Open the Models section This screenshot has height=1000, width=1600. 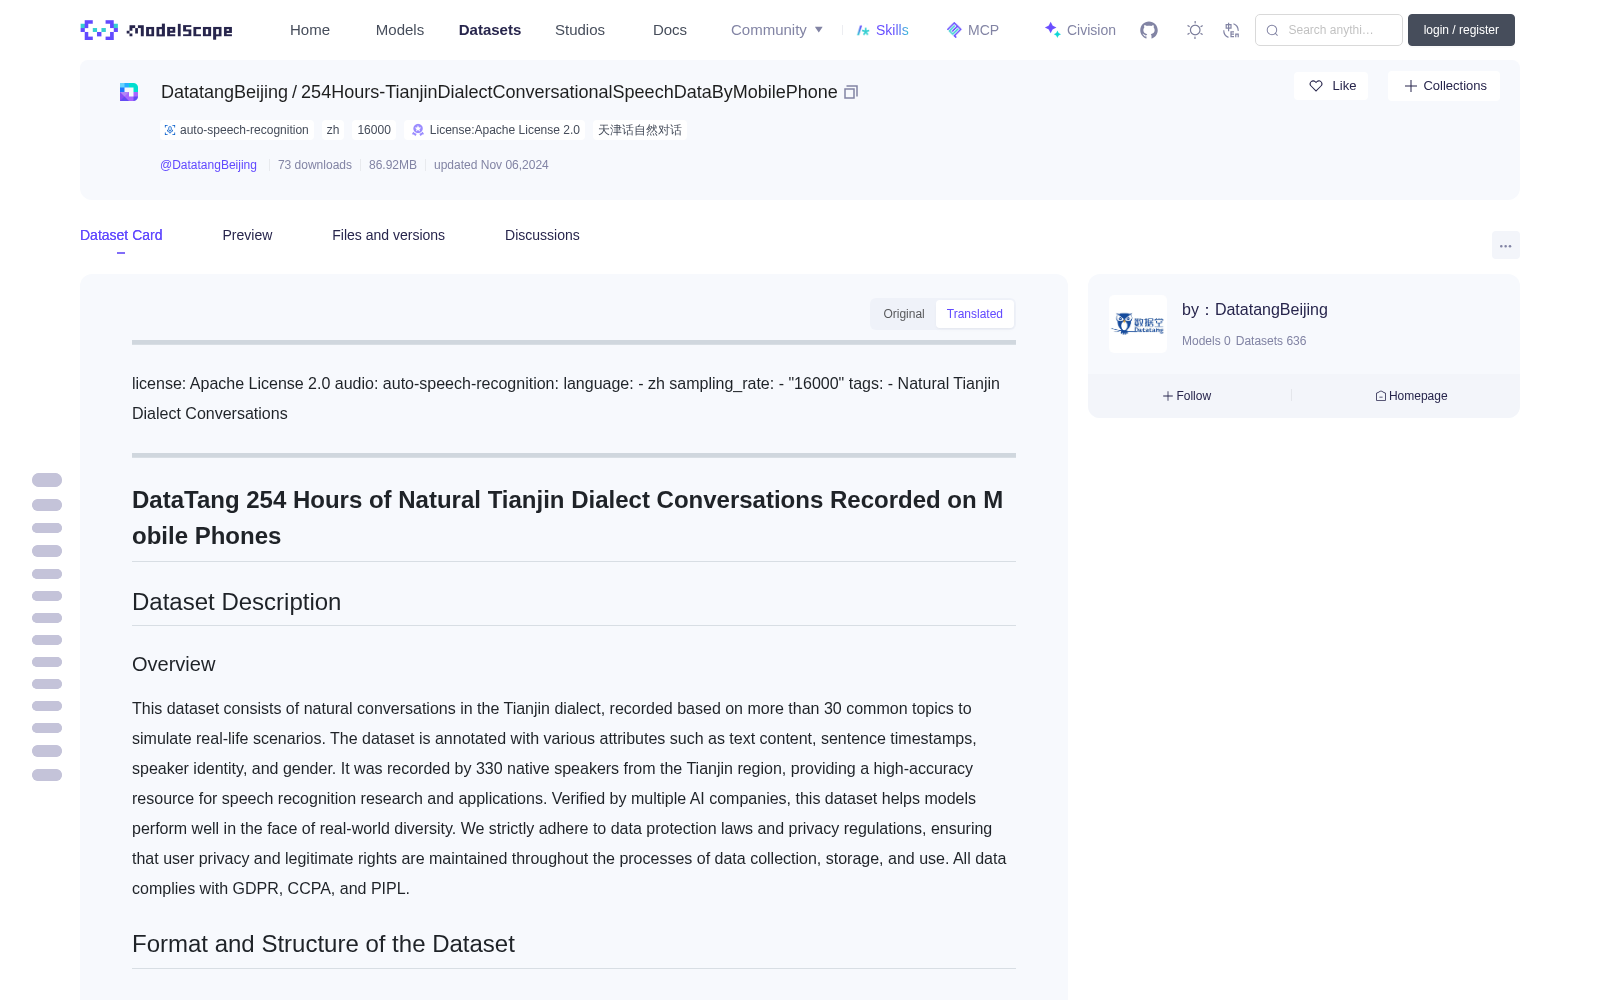tap(400, 30)
